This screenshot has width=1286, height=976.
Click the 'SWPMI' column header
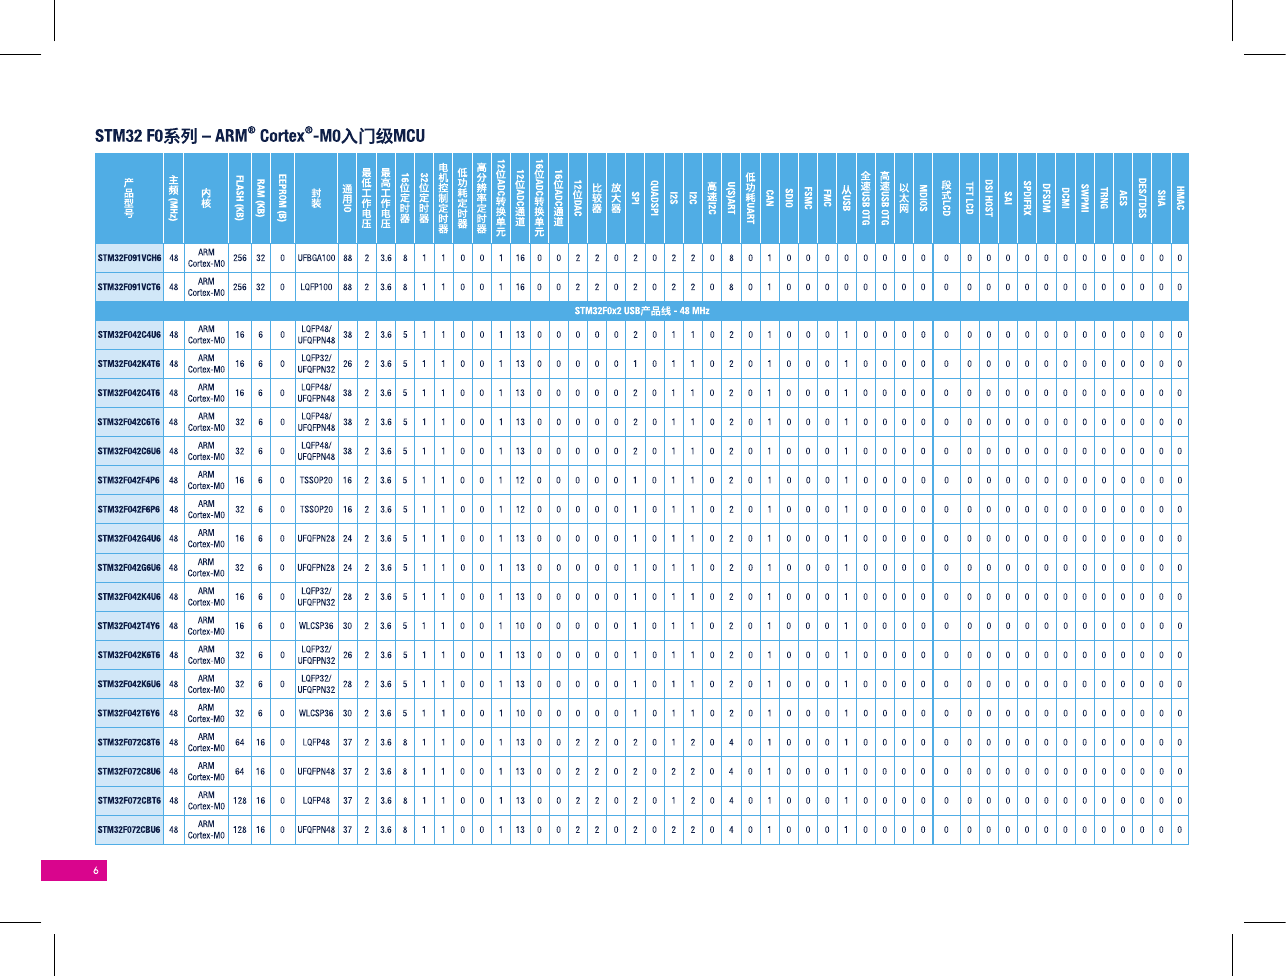pos(1085,198)
